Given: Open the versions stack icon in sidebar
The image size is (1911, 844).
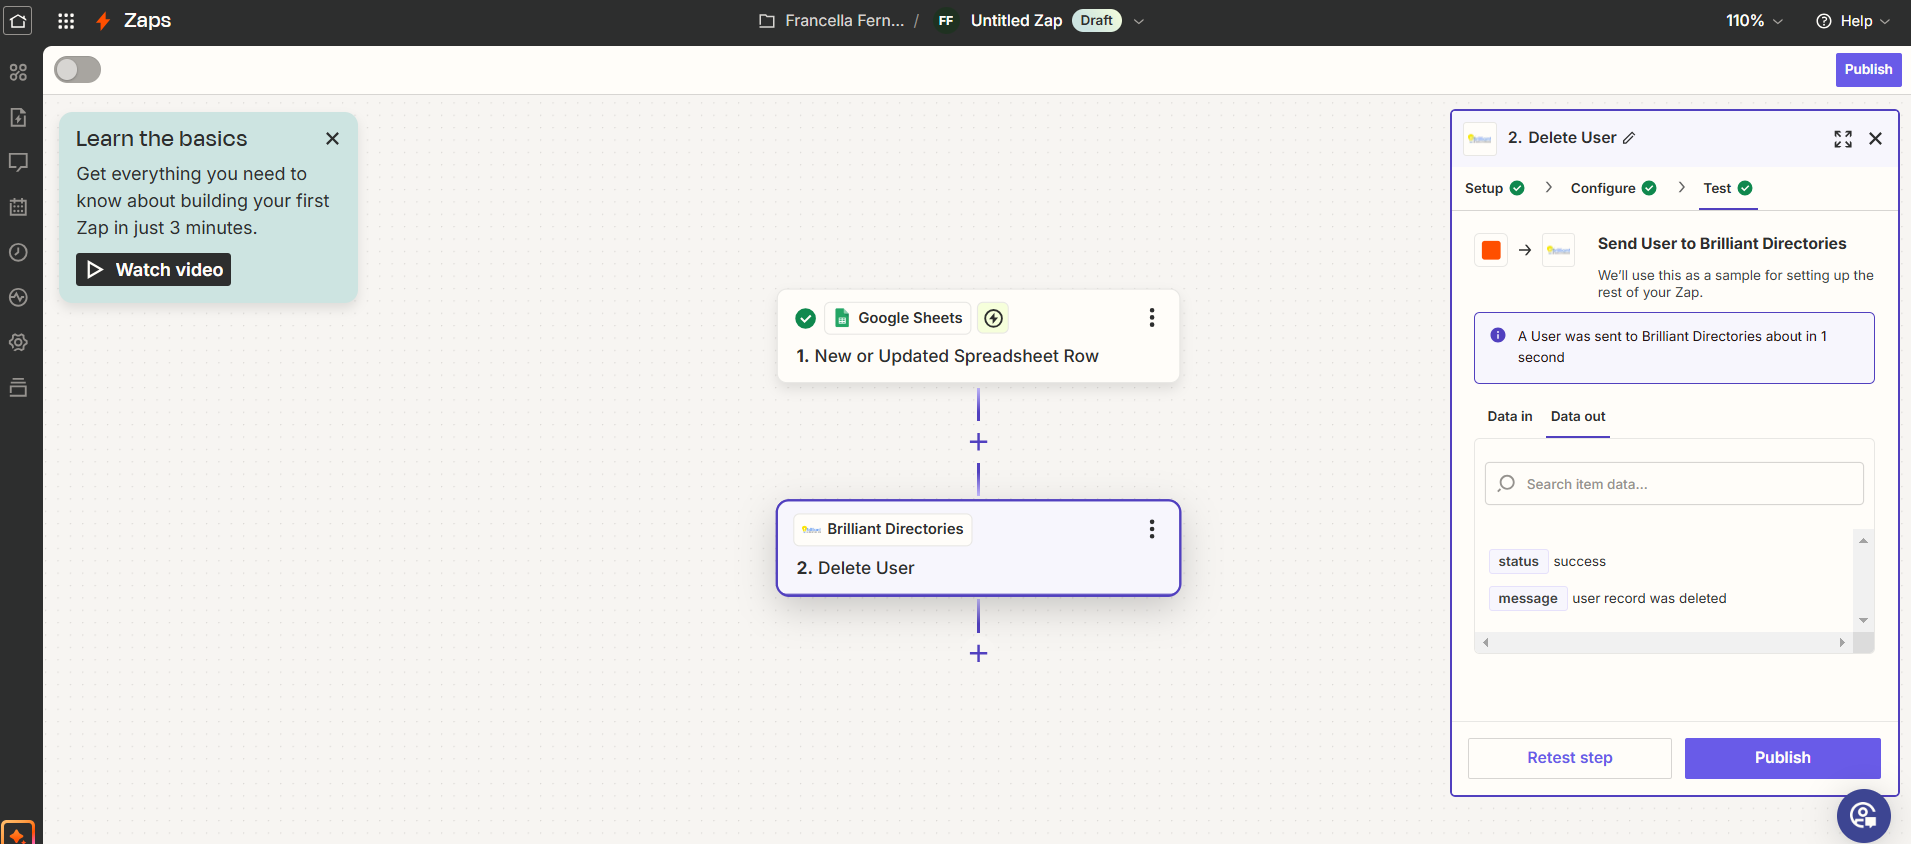Looking at the screenshot, I should [x=18, y=387].
